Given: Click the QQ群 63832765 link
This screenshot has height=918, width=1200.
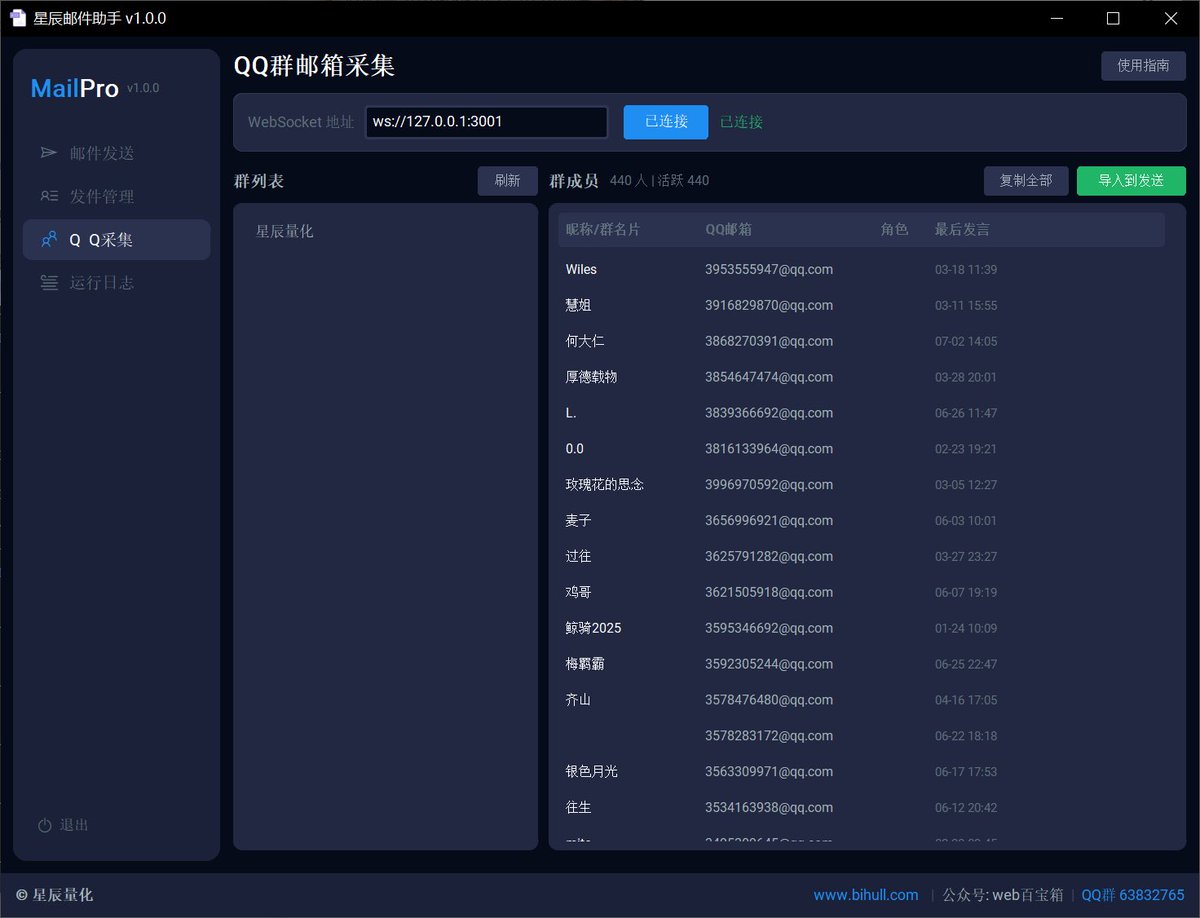Looking at the screenshot, I should coord(1133,895).
